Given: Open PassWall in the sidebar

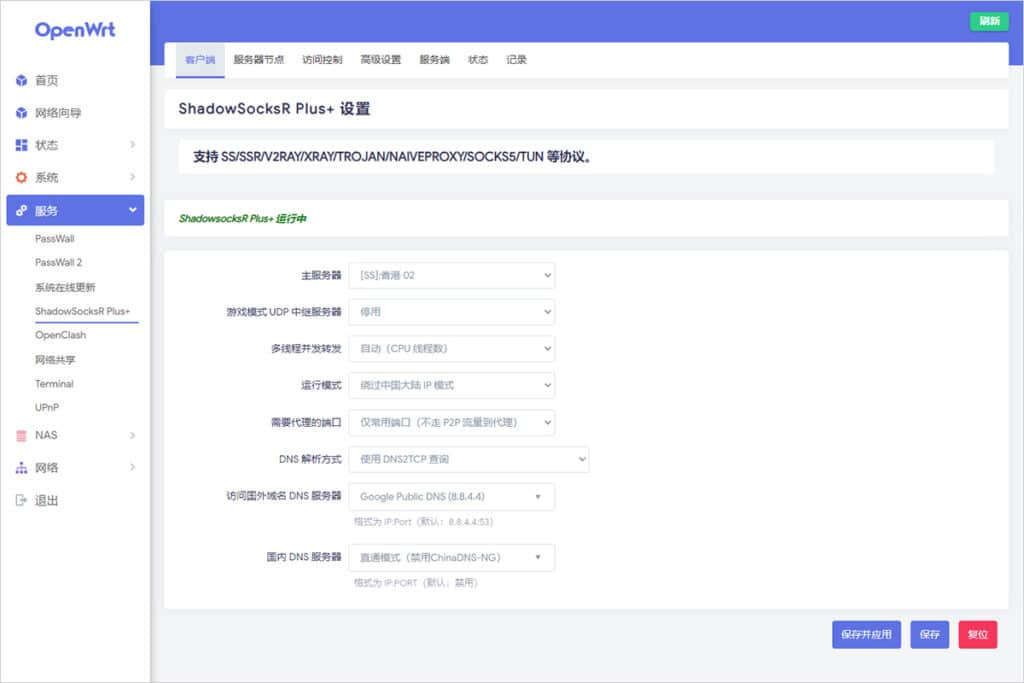Looking at the screenshot, I should point(55,239).
